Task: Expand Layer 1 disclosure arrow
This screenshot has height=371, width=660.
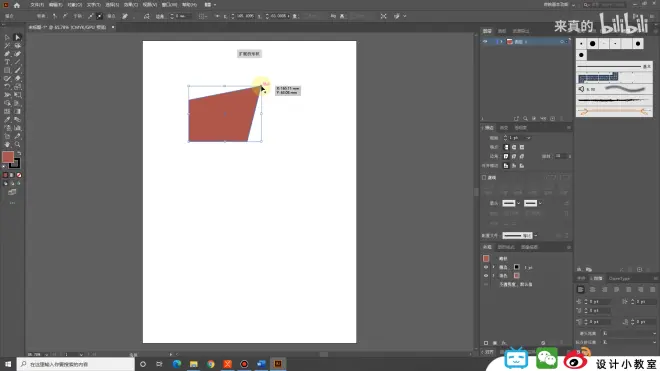Action: [501, 42]
